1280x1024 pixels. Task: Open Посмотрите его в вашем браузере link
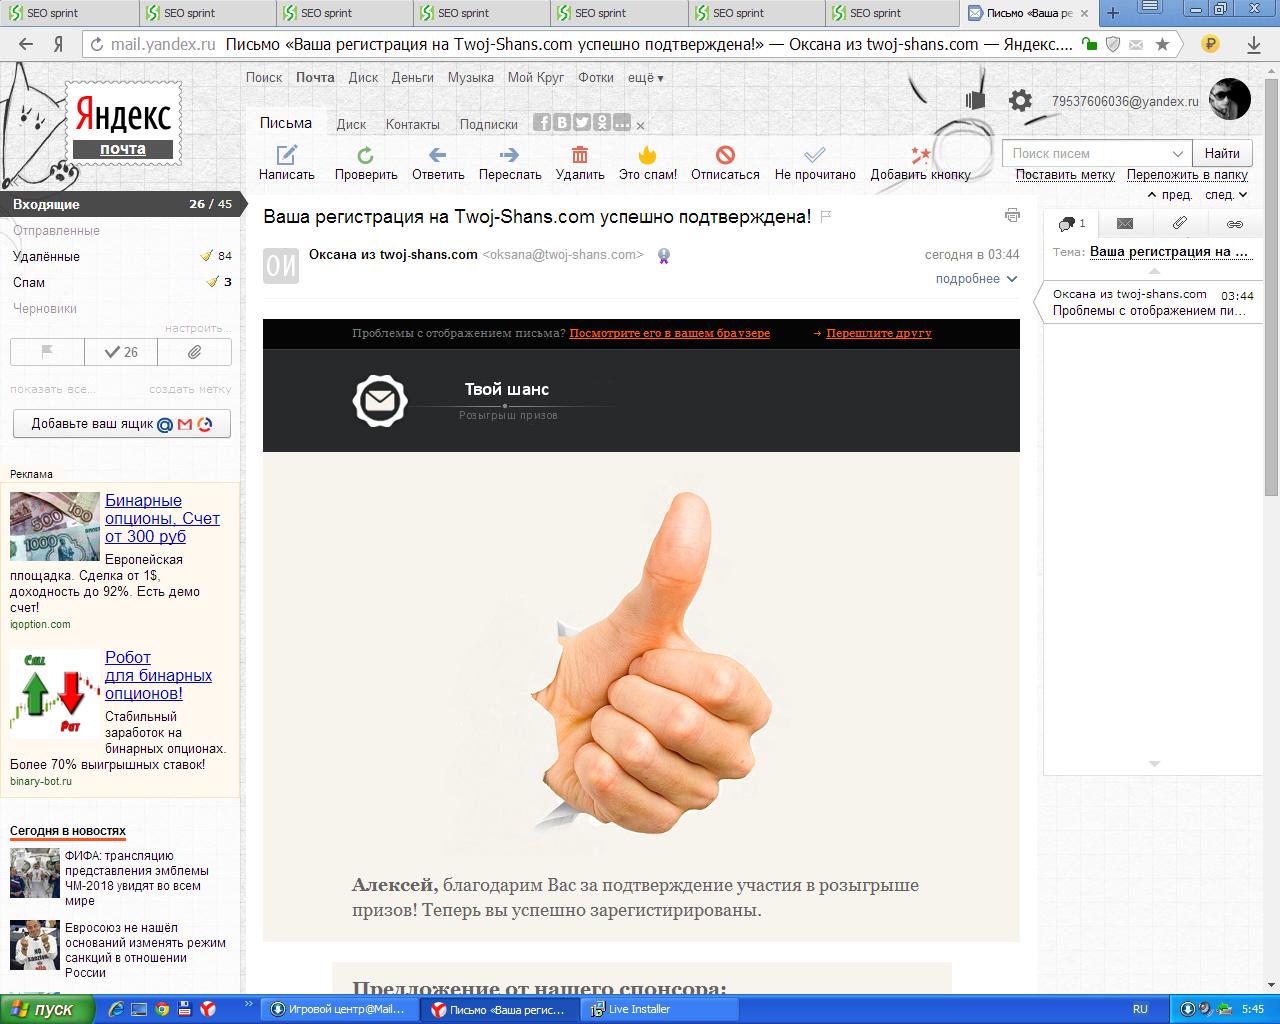coord(670,333)
